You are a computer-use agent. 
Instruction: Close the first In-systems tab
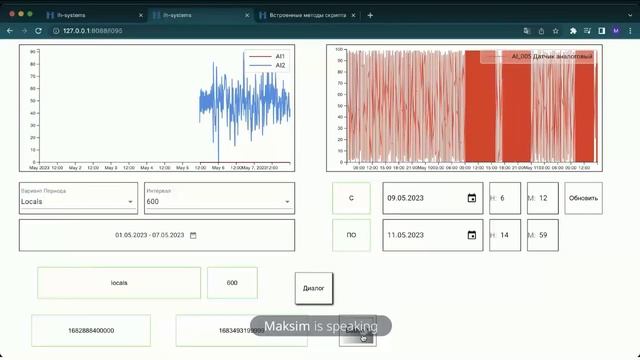[141, 15]
